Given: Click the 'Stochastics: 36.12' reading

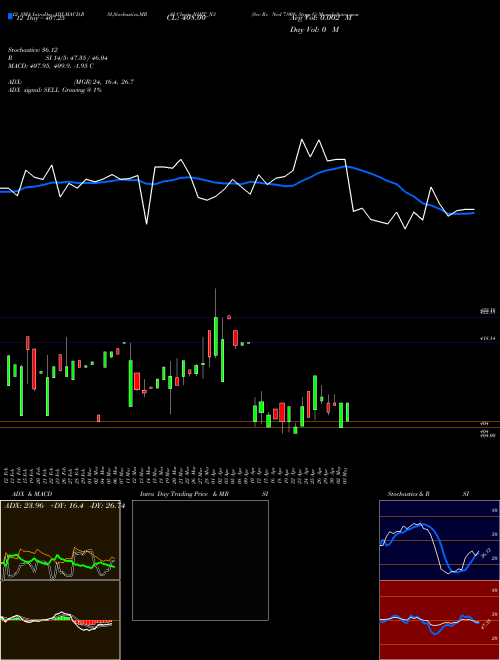Looking at the screenshot, I should (x=33, y=50).
